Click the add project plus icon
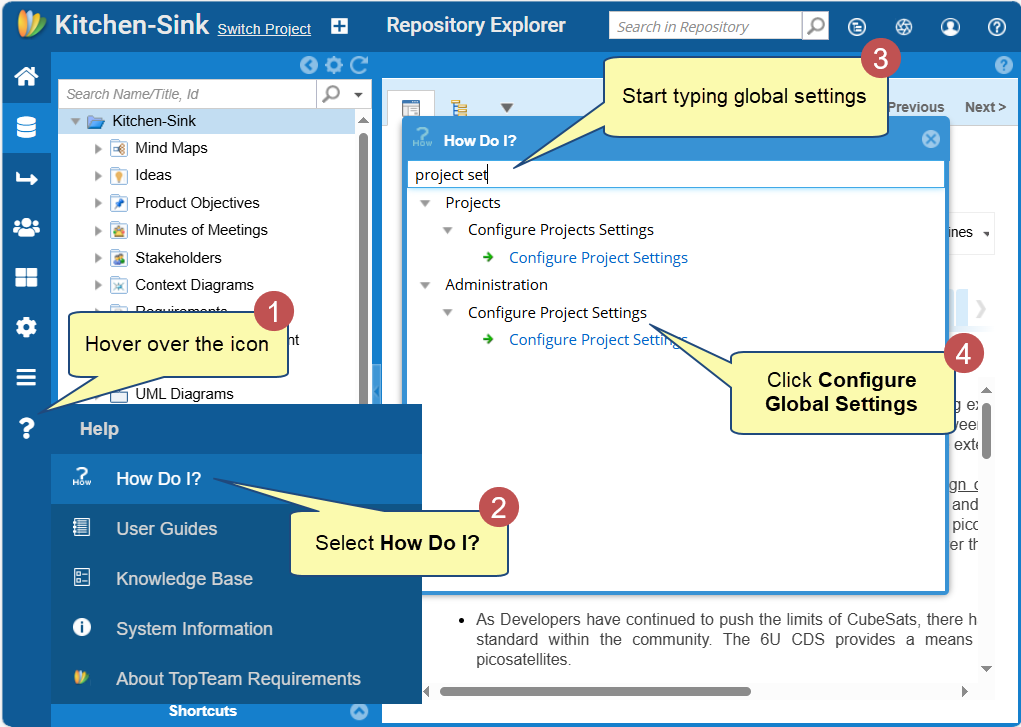Viewport: 1021px width, 727px height. tap(339, 26)
